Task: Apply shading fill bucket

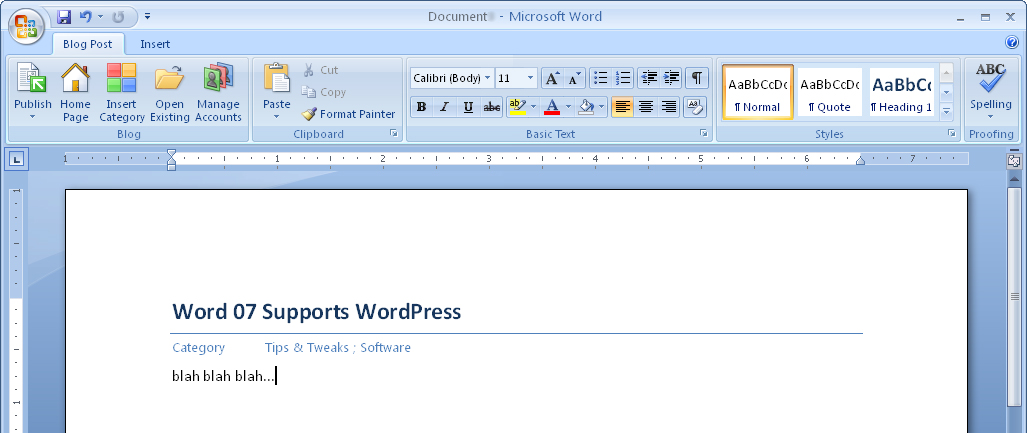Action: coord(586,107)
